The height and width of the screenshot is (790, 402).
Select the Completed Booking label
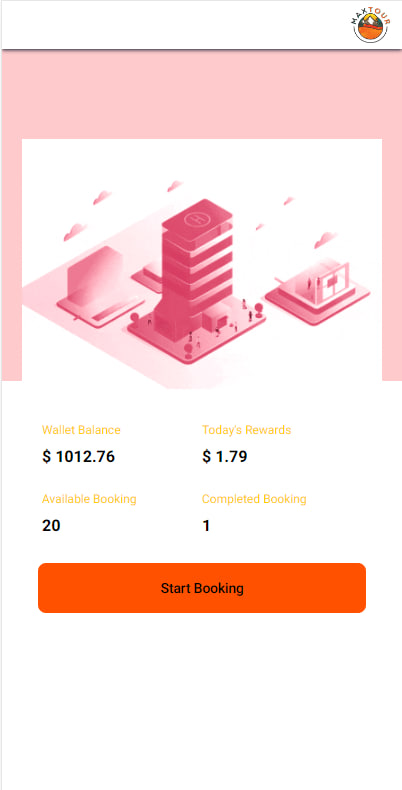pyautogui.click(x=254, y=499)
